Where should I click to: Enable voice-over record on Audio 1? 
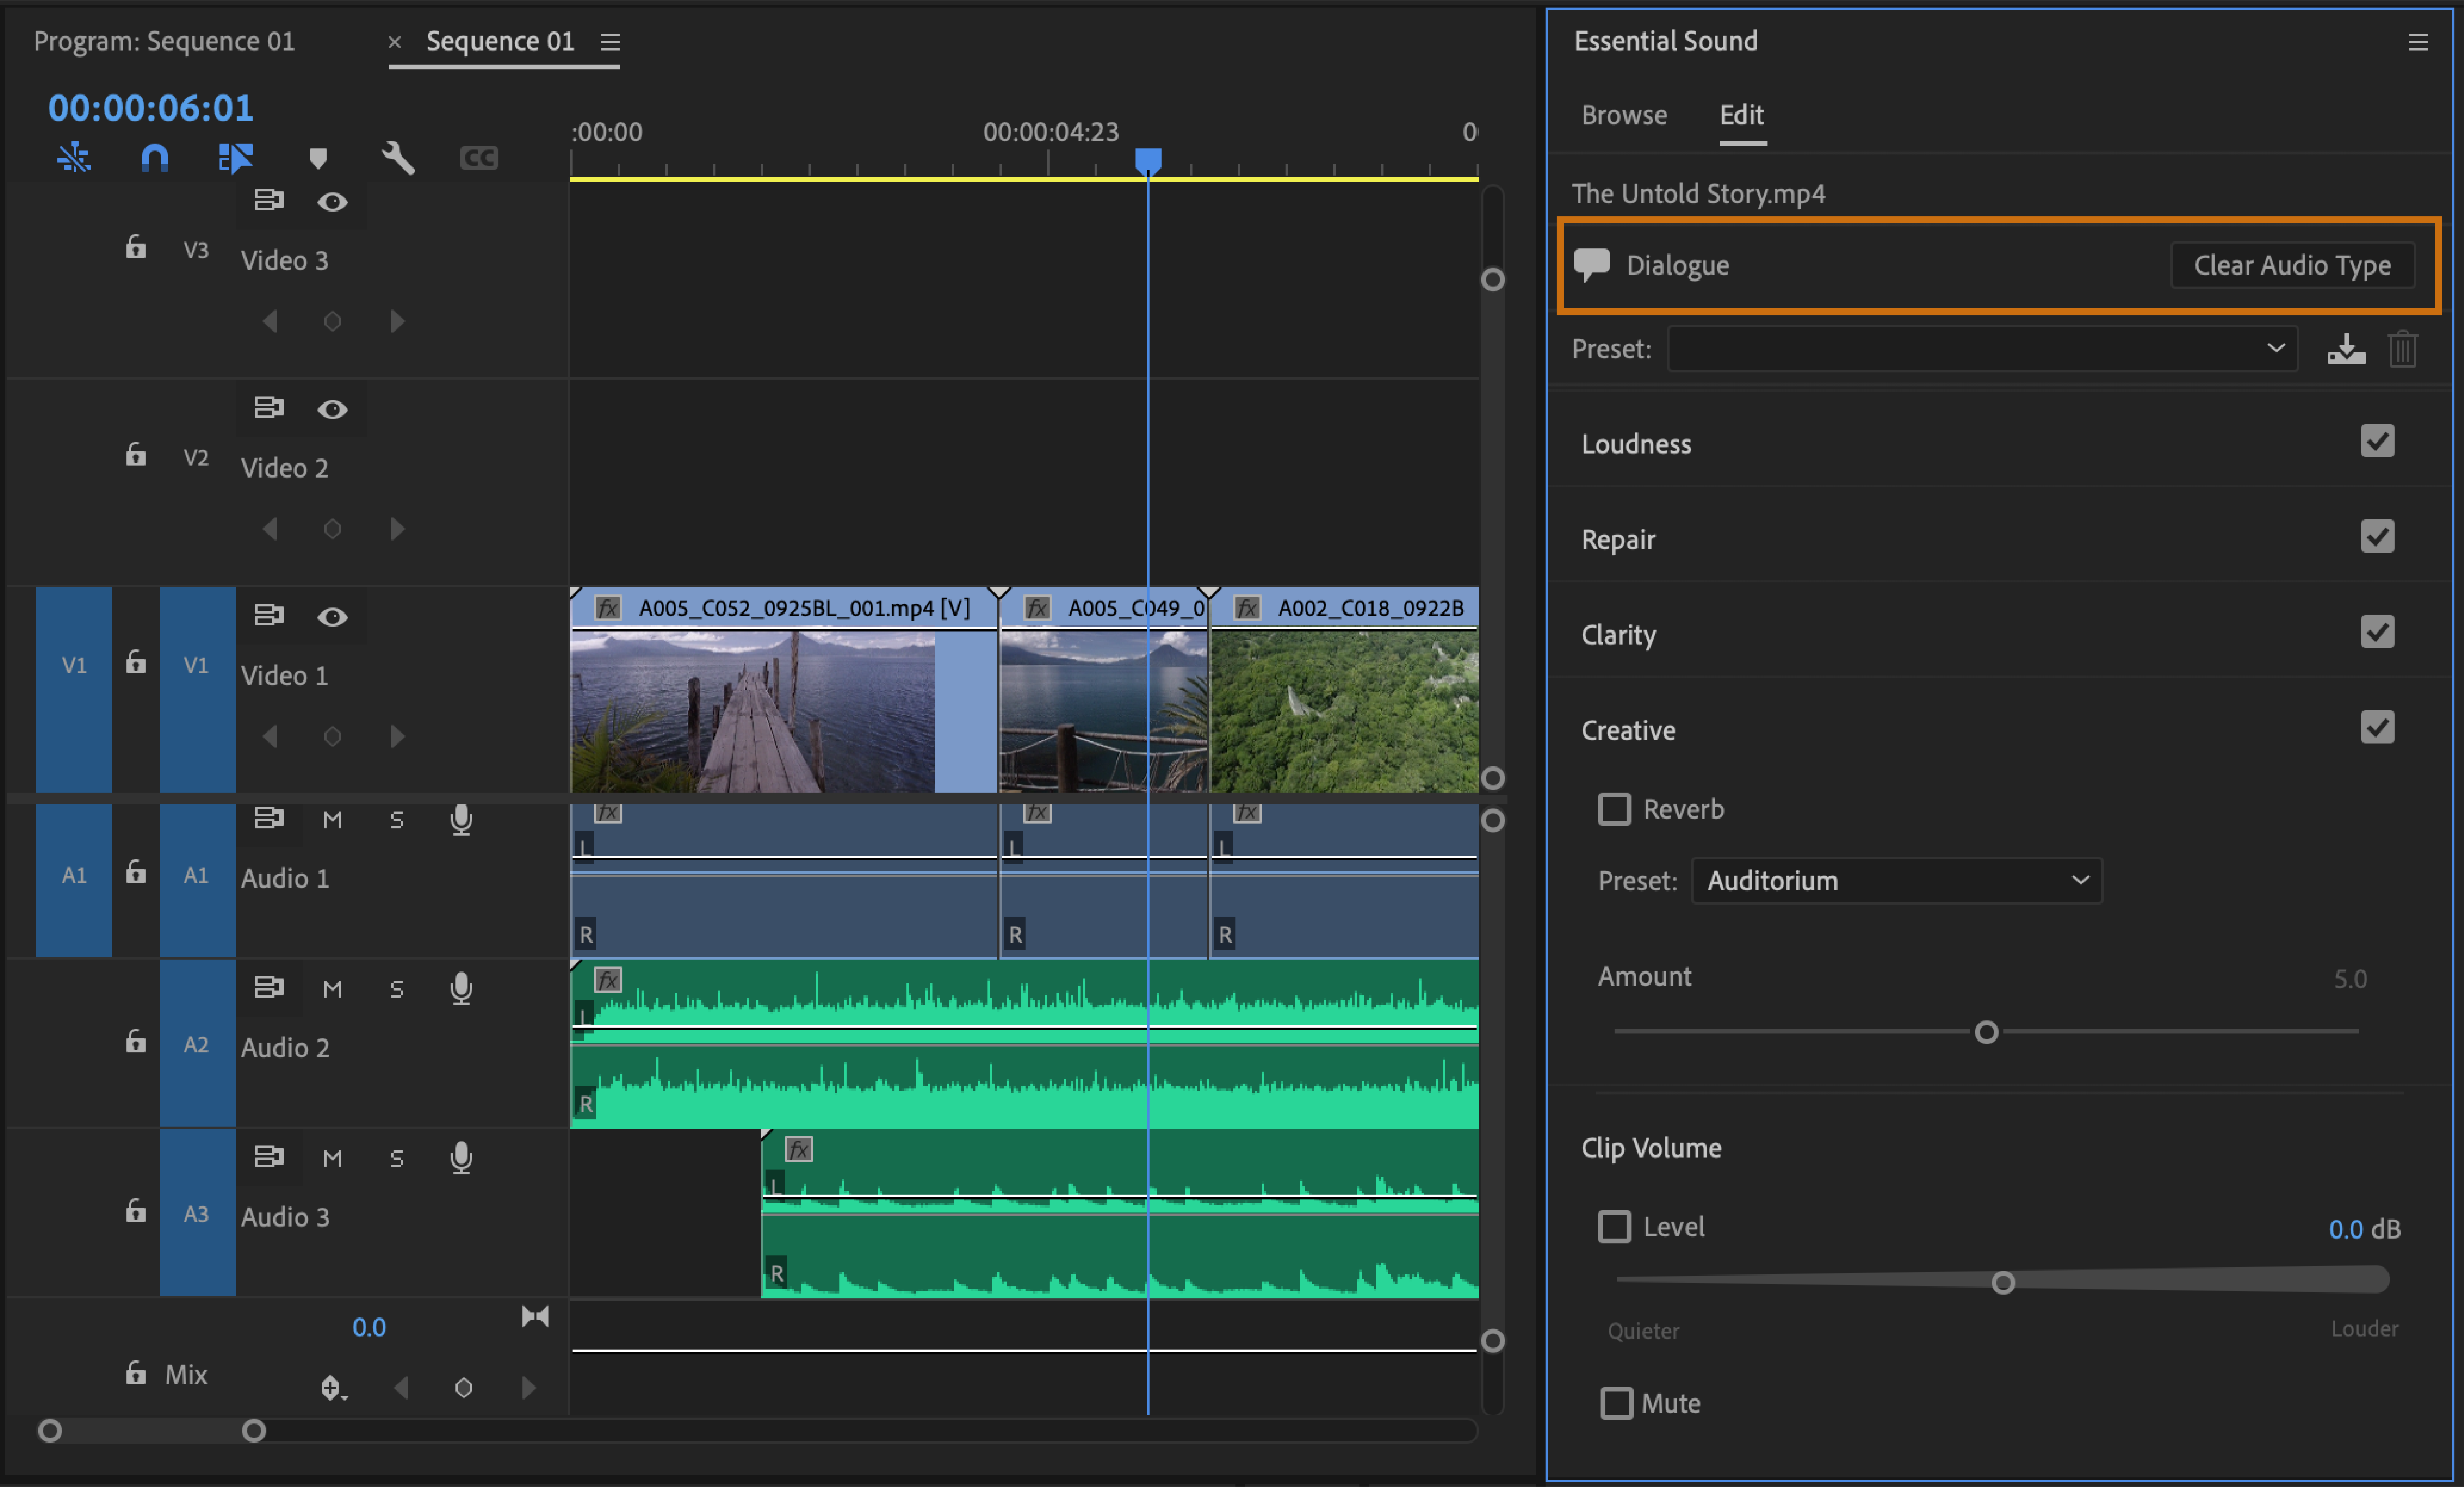[461, 820]
